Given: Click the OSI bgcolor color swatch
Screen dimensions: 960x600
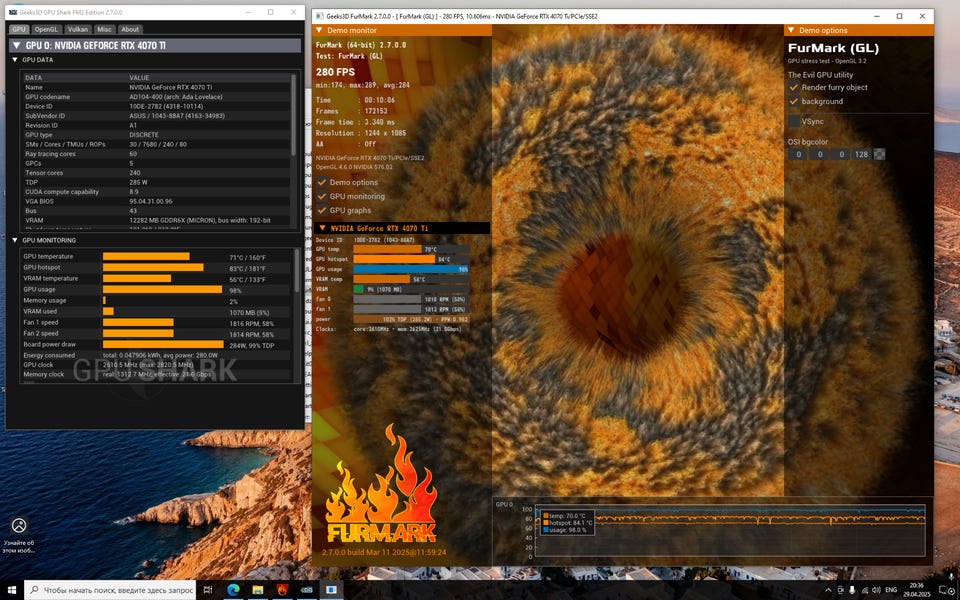Looking at the screenshot, I should point(879,154).
